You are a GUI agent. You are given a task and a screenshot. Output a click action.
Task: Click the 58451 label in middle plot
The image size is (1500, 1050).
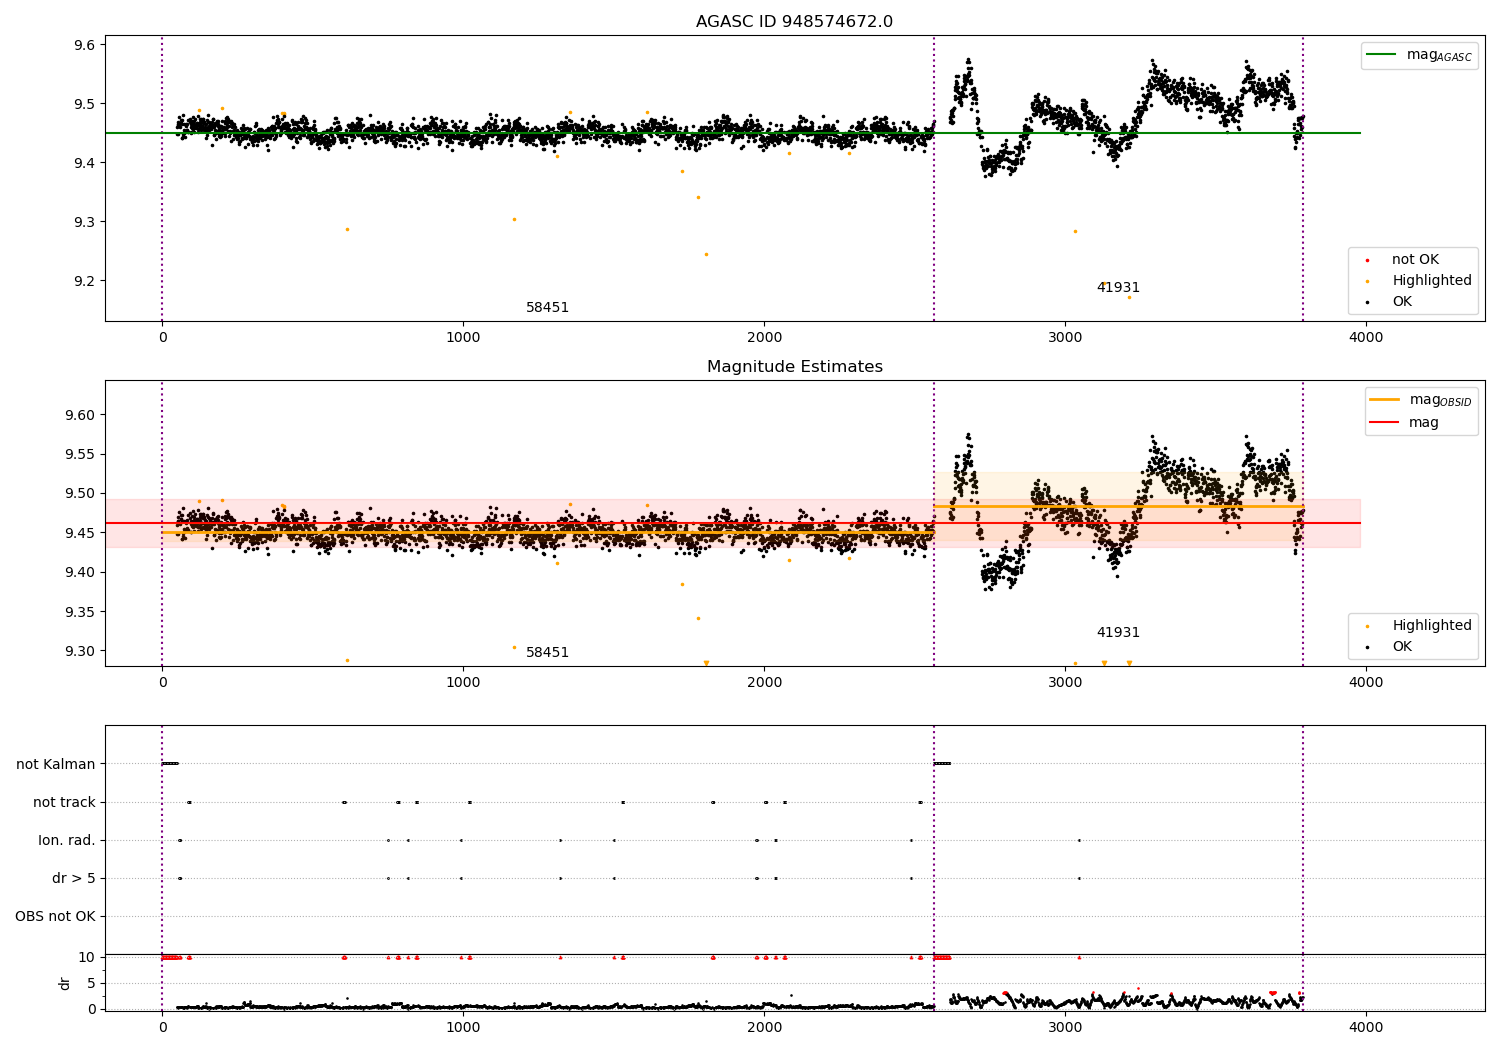point(547,653)
